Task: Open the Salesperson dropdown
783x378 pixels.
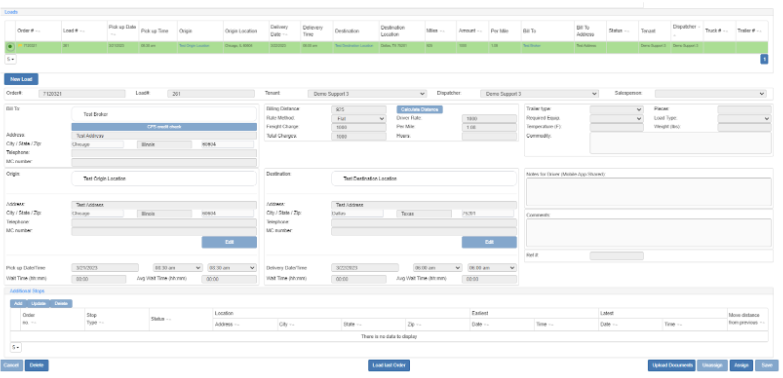Action: 710,93
